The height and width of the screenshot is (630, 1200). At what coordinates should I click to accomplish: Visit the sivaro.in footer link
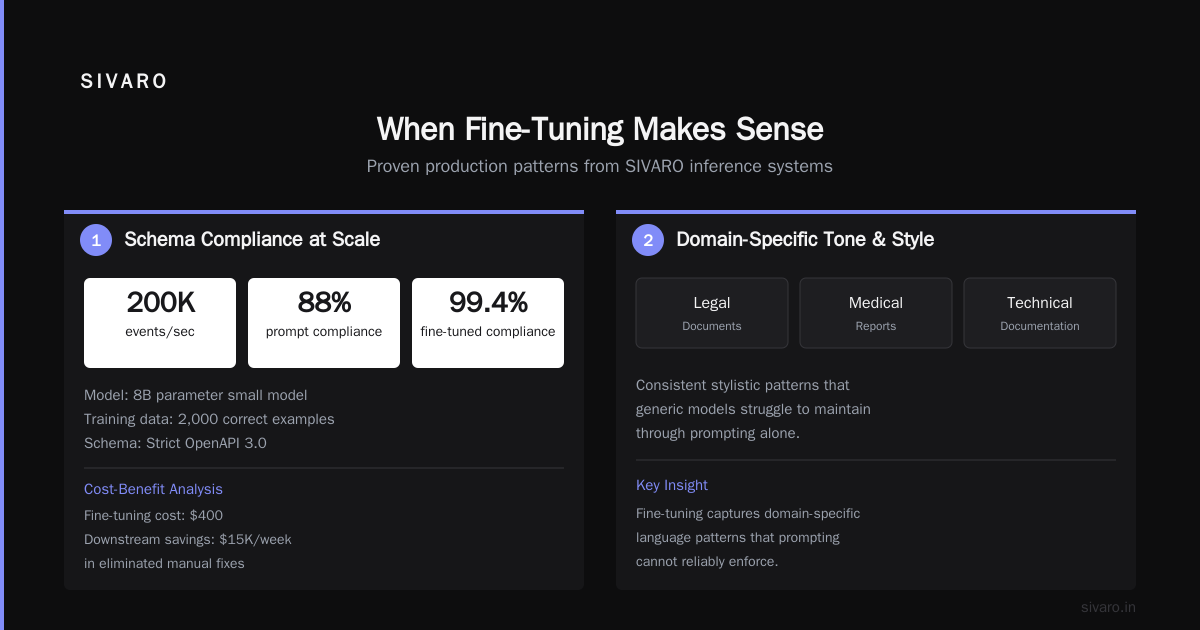(1108, 607)
